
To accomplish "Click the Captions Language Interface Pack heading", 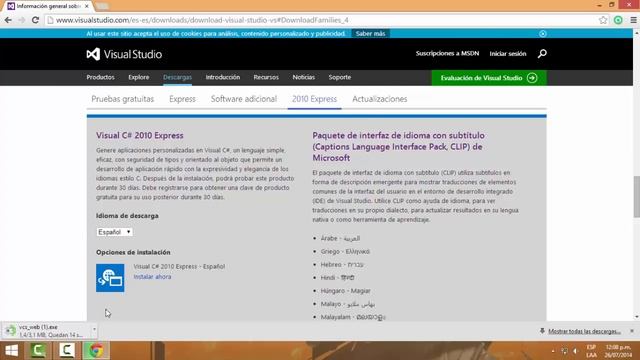I will tap(398, 147).
